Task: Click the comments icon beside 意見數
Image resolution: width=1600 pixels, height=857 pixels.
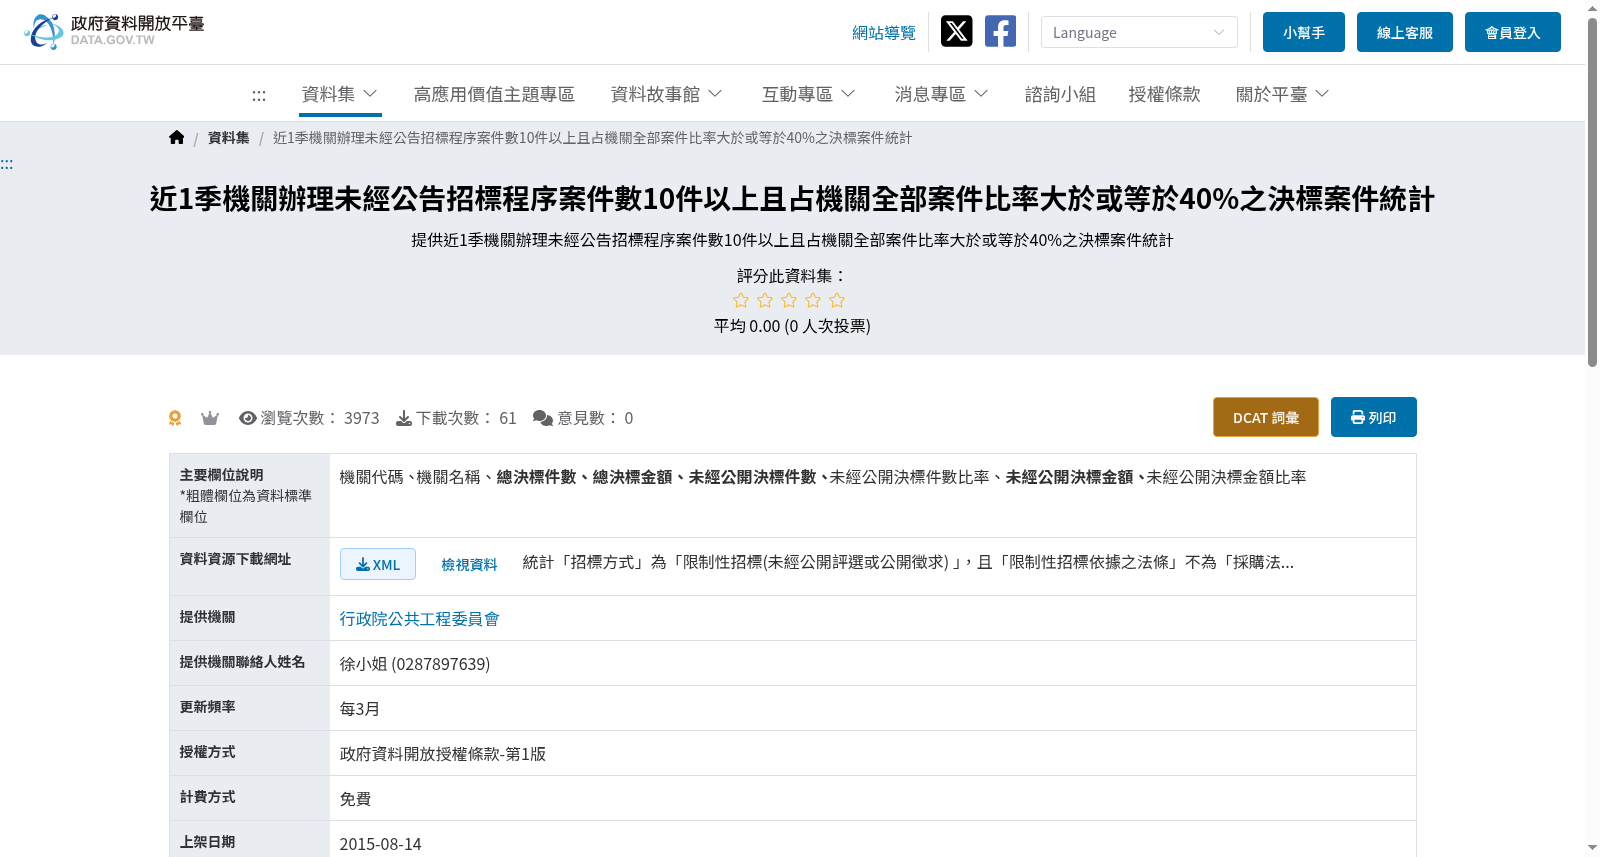Action: click(x=543, y=418)
